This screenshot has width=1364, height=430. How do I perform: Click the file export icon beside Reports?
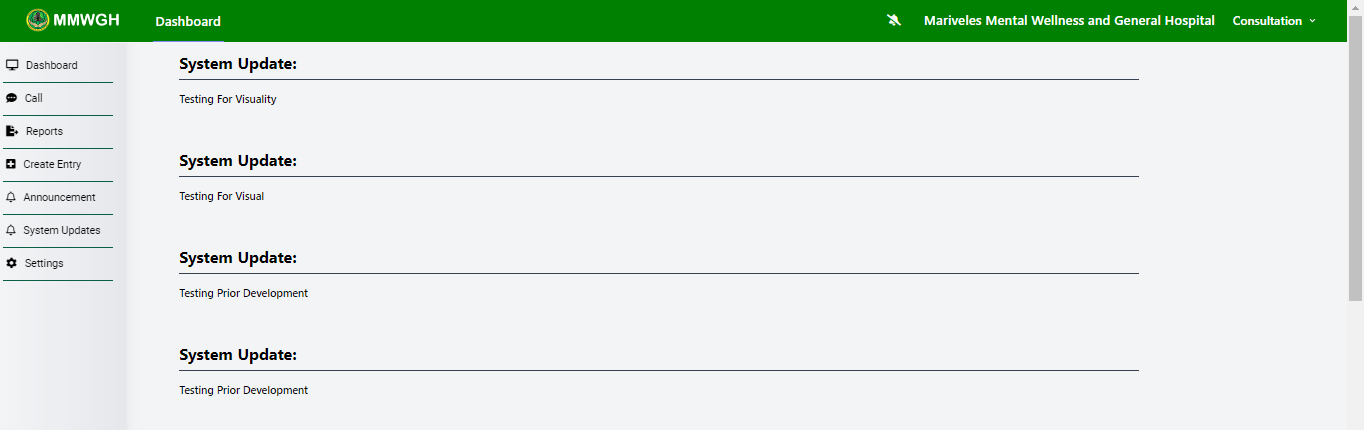click(12, 131)
